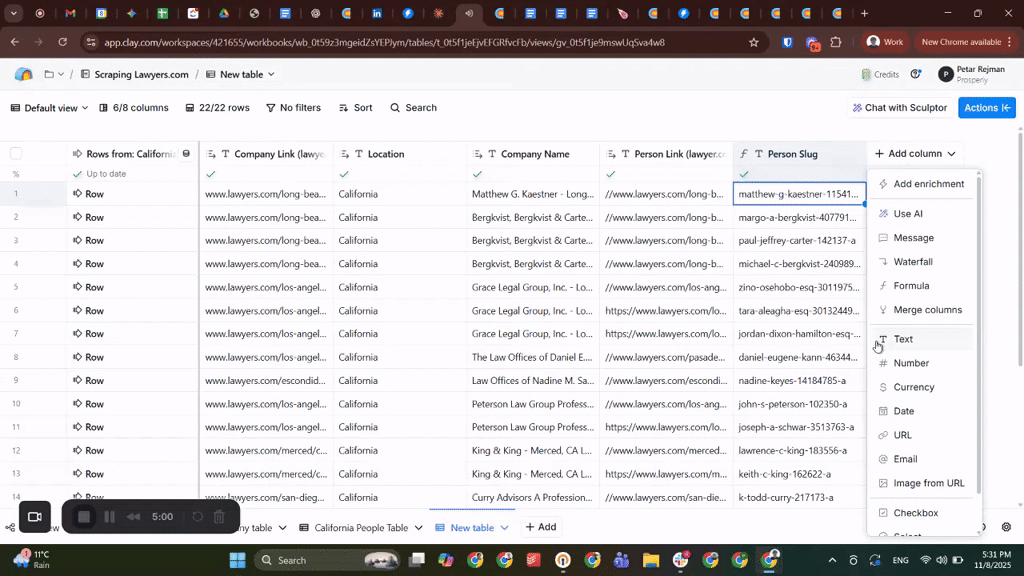The image size is (1024, 576).
Task: Click the Sort toolbar option
Action: coord(355,108)
